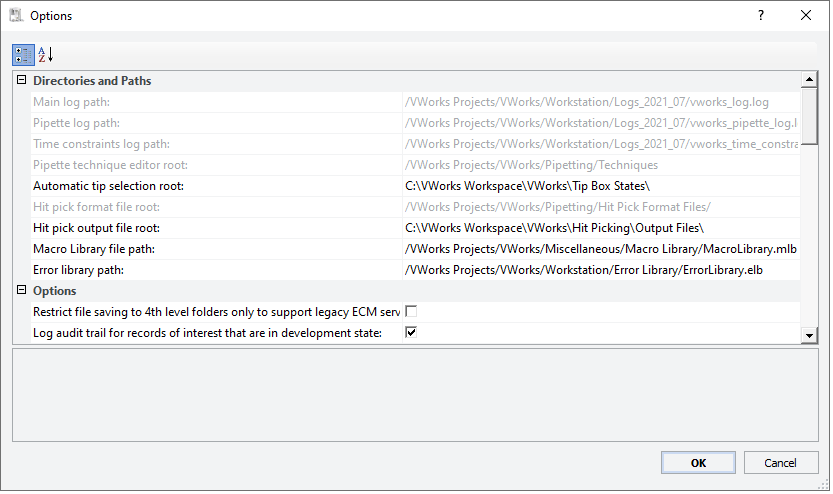Select the Main log path row label
This screenshot has height=494, width=833.
(71, 102)
